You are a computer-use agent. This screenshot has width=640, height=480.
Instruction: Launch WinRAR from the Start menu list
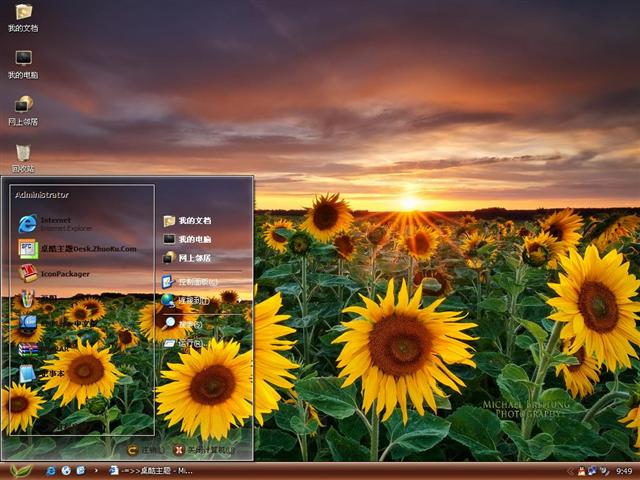click(43, 349)
